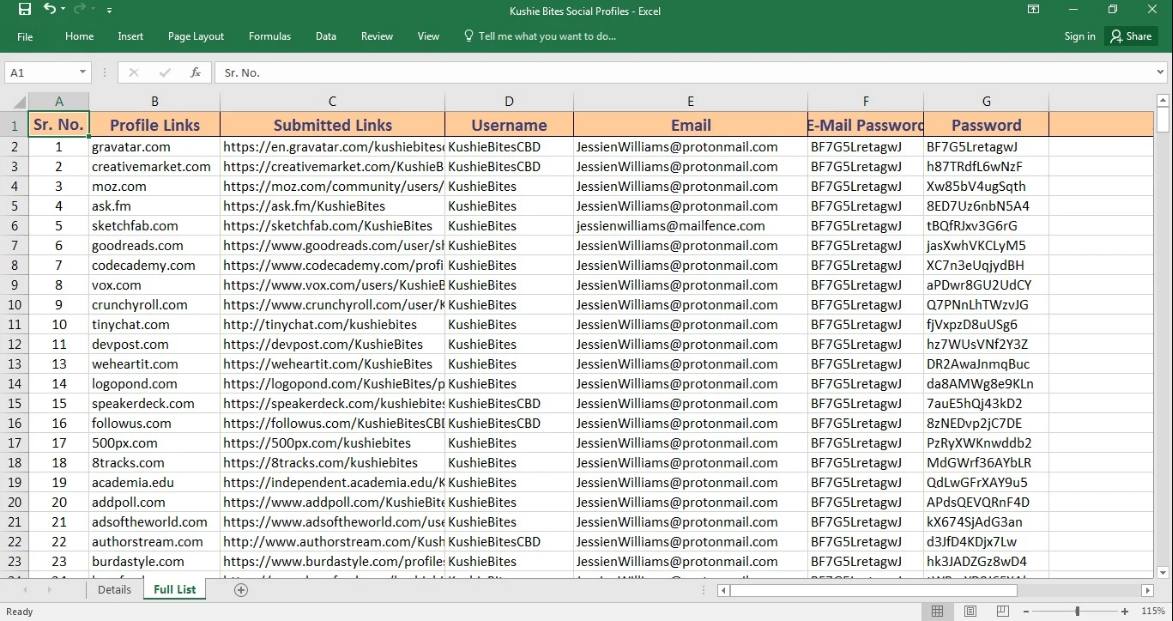The height and width of the screenshot is (621, 1173).
Task: Open the Formulas ribbon tab
Action: (x=269, y=37)
